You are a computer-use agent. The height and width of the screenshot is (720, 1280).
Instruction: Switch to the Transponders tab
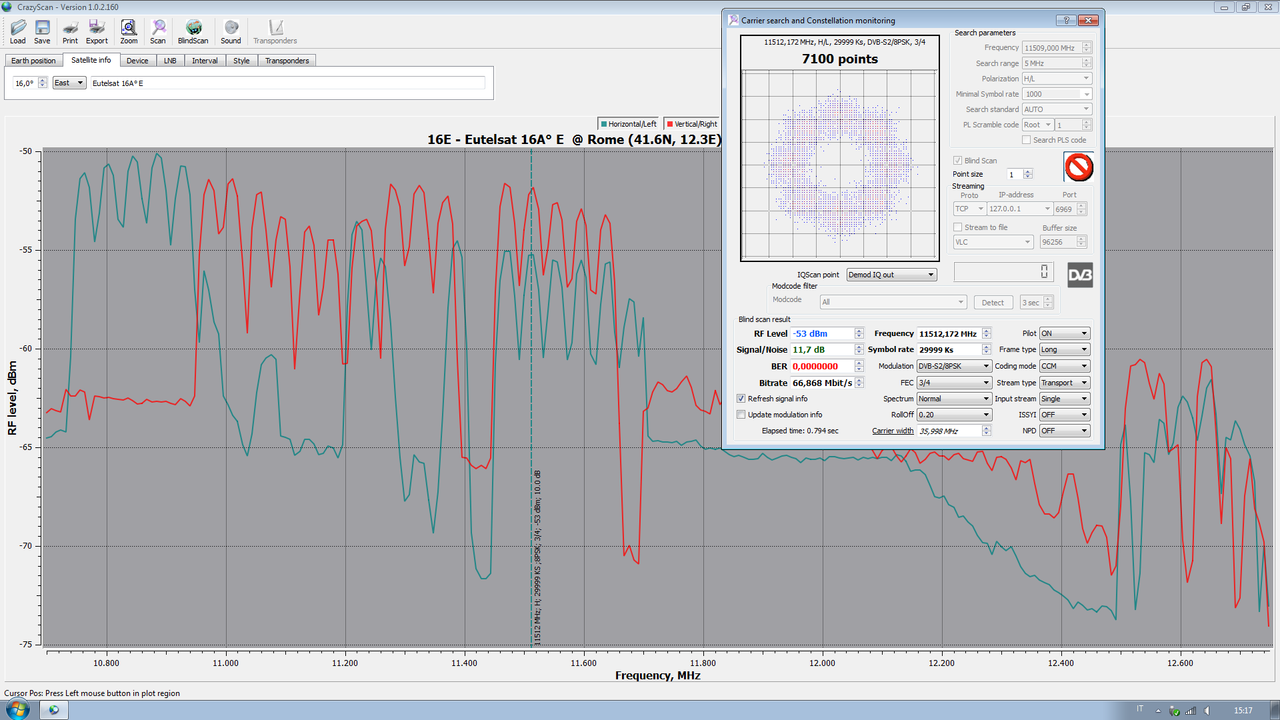(x=287, y=60)
